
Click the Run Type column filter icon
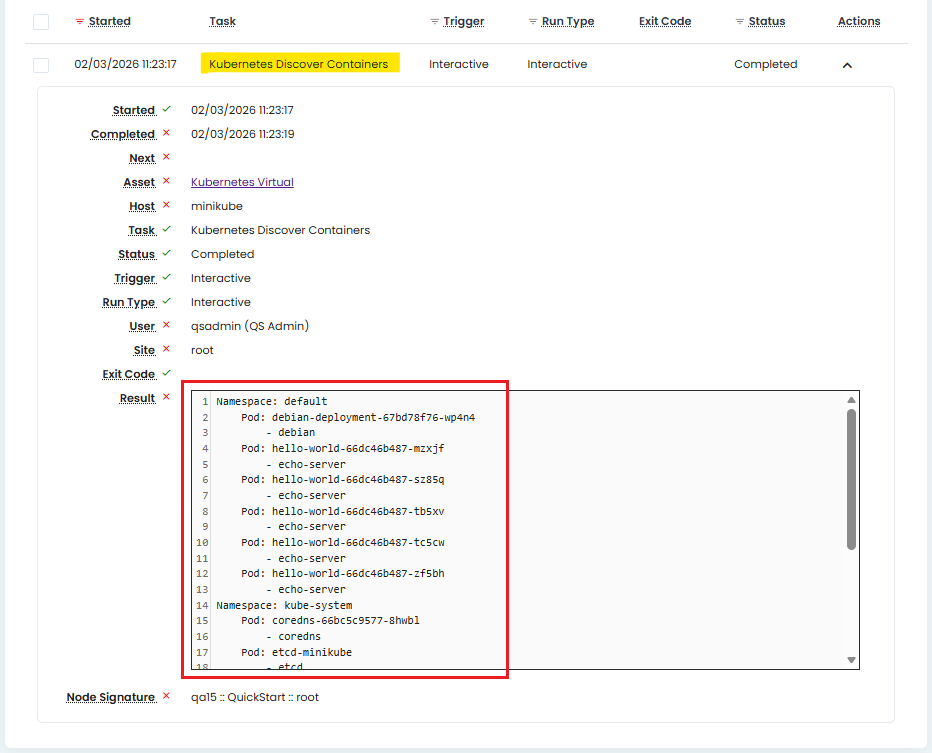point(532,21)
